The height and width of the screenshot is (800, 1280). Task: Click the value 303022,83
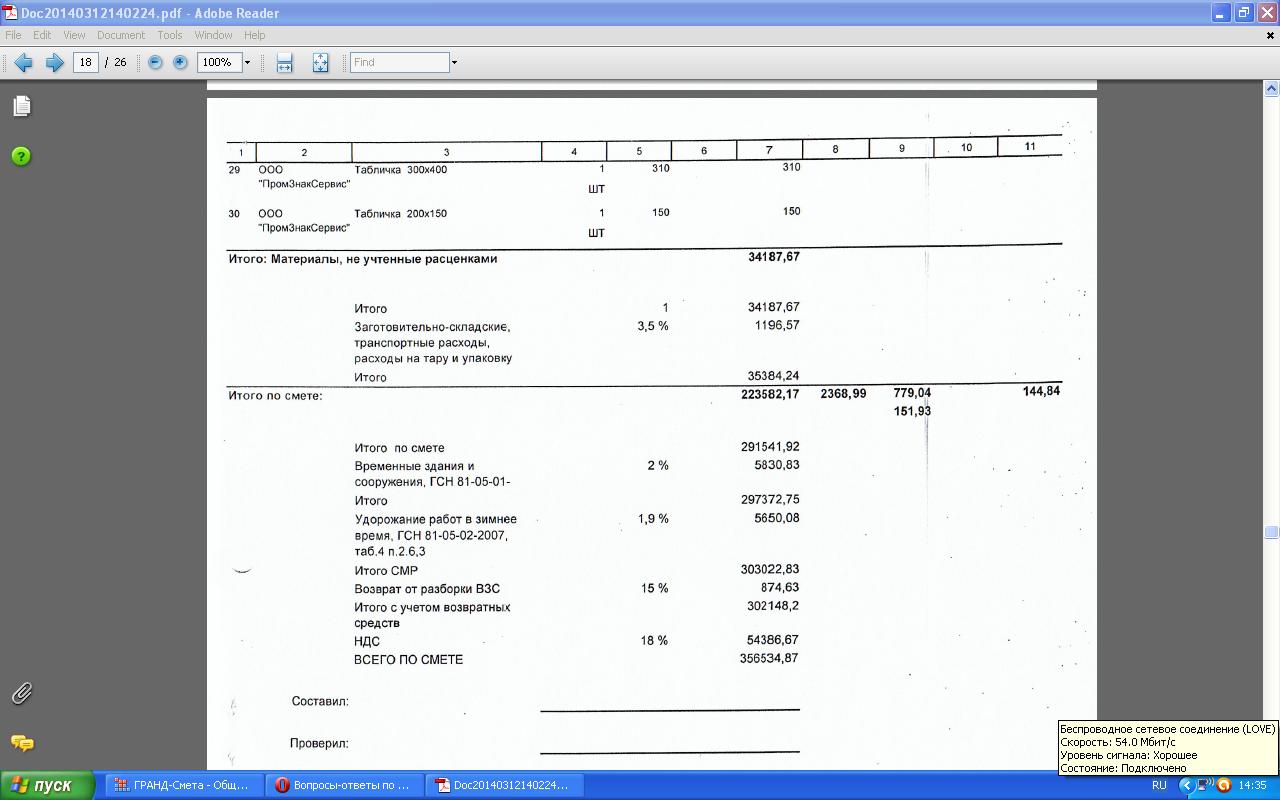click(x=770, y=569)
